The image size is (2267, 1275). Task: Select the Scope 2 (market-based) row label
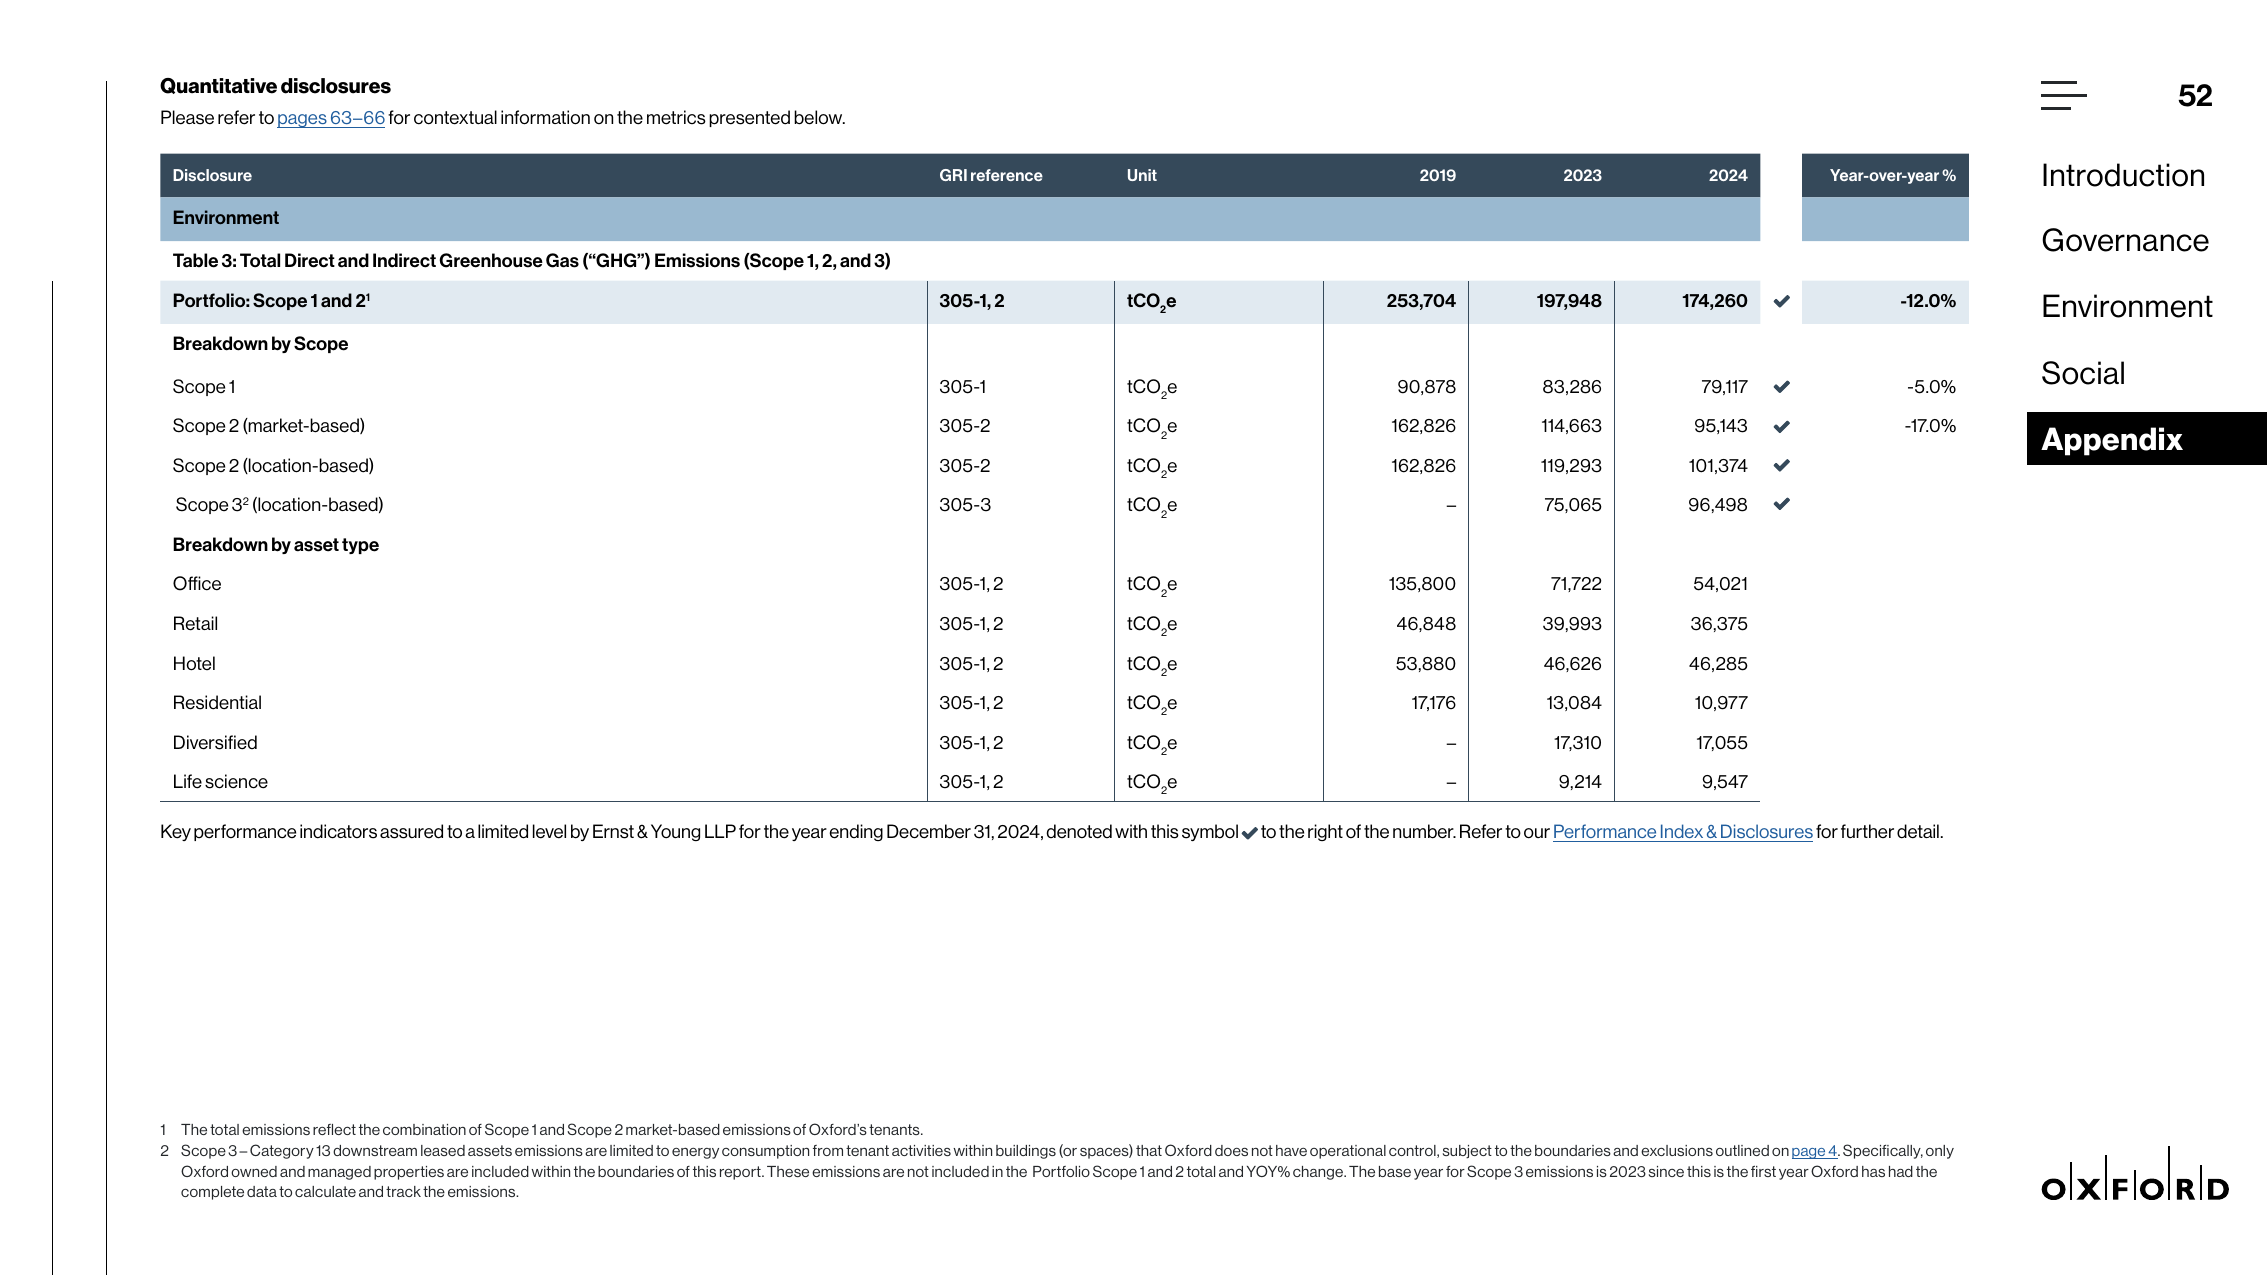point(268,426)
